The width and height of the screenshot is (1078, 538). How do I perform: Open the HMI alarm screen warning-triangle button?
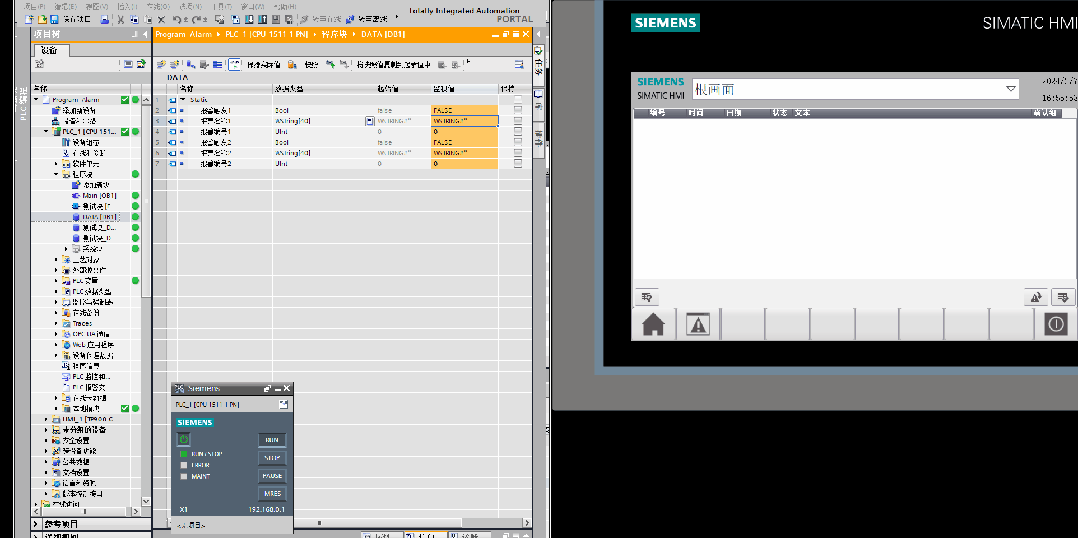[698, 324]
